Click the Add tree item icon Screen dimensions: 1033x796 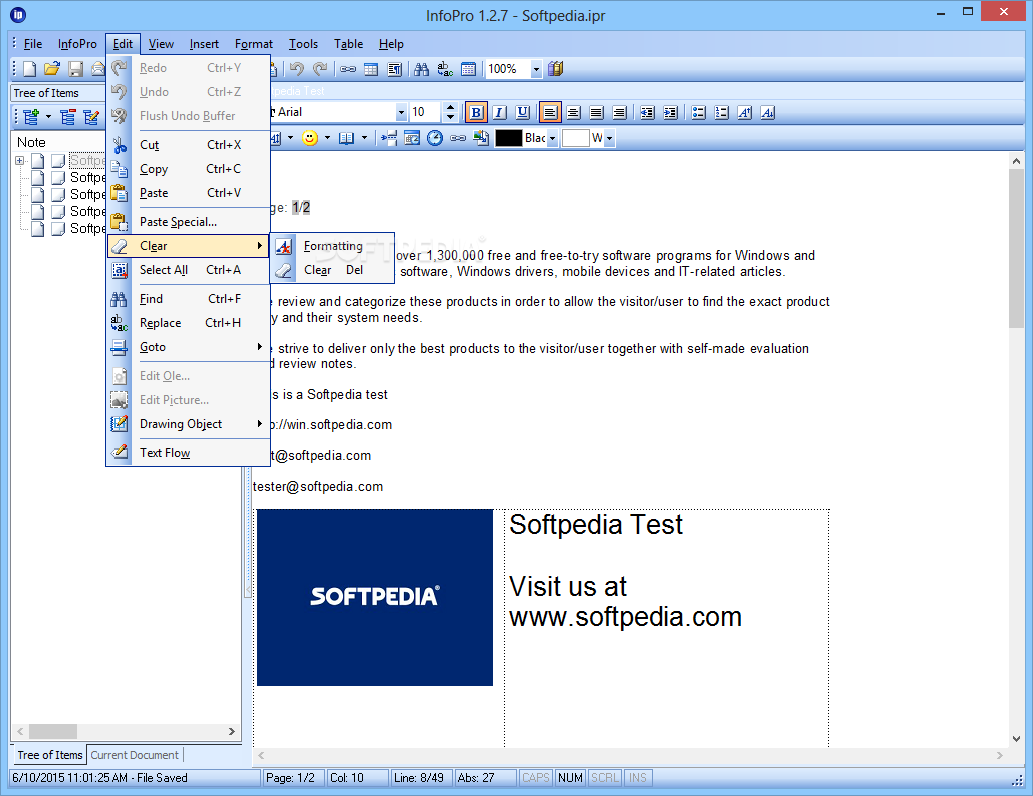[31, 117]
